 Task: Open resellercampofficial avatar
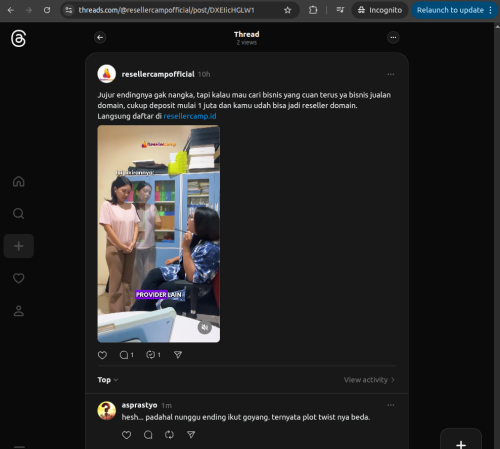(x=107, y=74)
